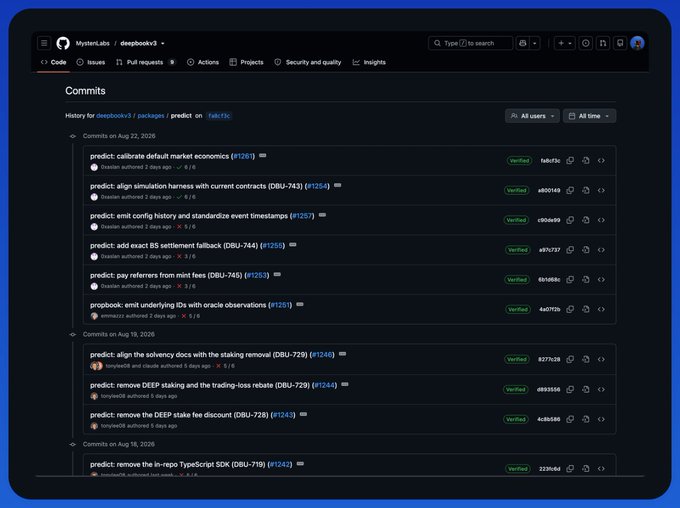Click the MystenLabs owner link
Image resolution: width=680 pixels, height=508 pixels.
coord(93,43)
